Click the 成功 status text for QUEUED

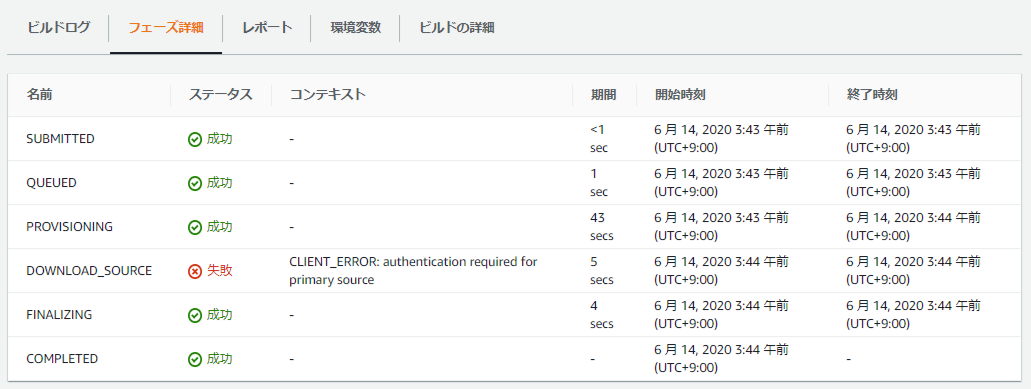point(220,183)
